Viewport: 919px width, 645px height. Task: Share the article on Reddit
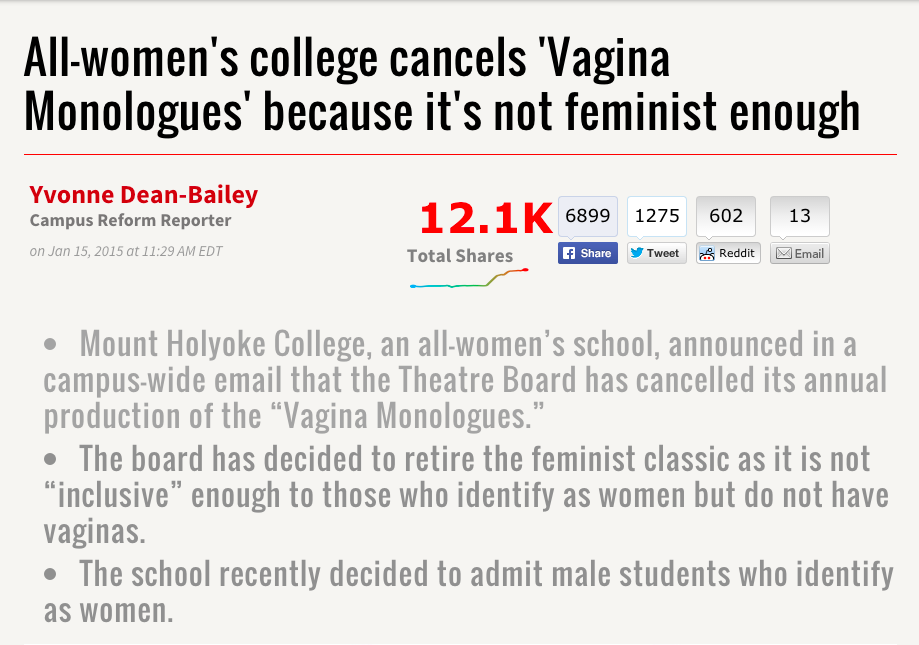pyautogui.click(x=728, y=253)
